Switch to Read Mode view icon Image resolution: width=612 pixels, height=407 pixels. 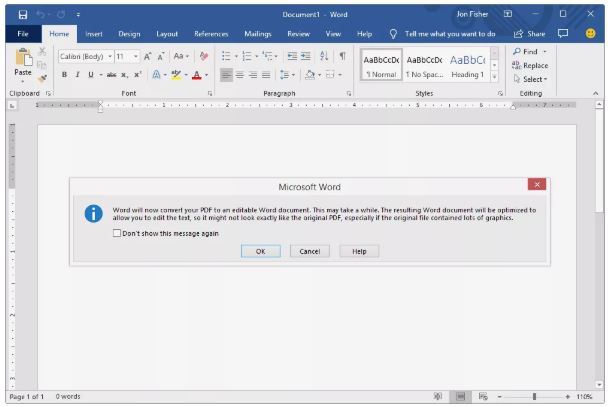pos(438,396)
